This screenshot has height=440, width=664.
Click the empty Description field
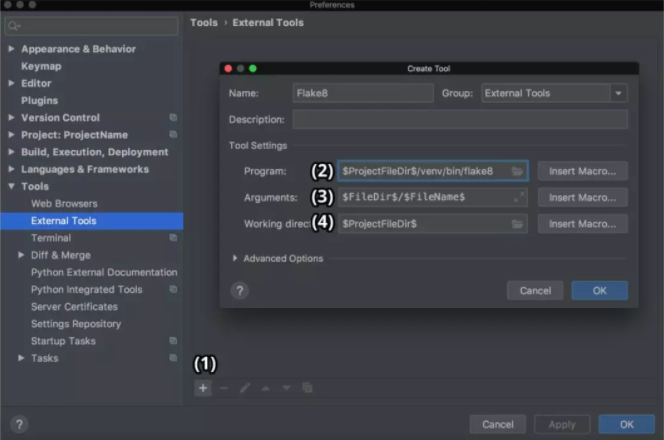tap(460, 119)
